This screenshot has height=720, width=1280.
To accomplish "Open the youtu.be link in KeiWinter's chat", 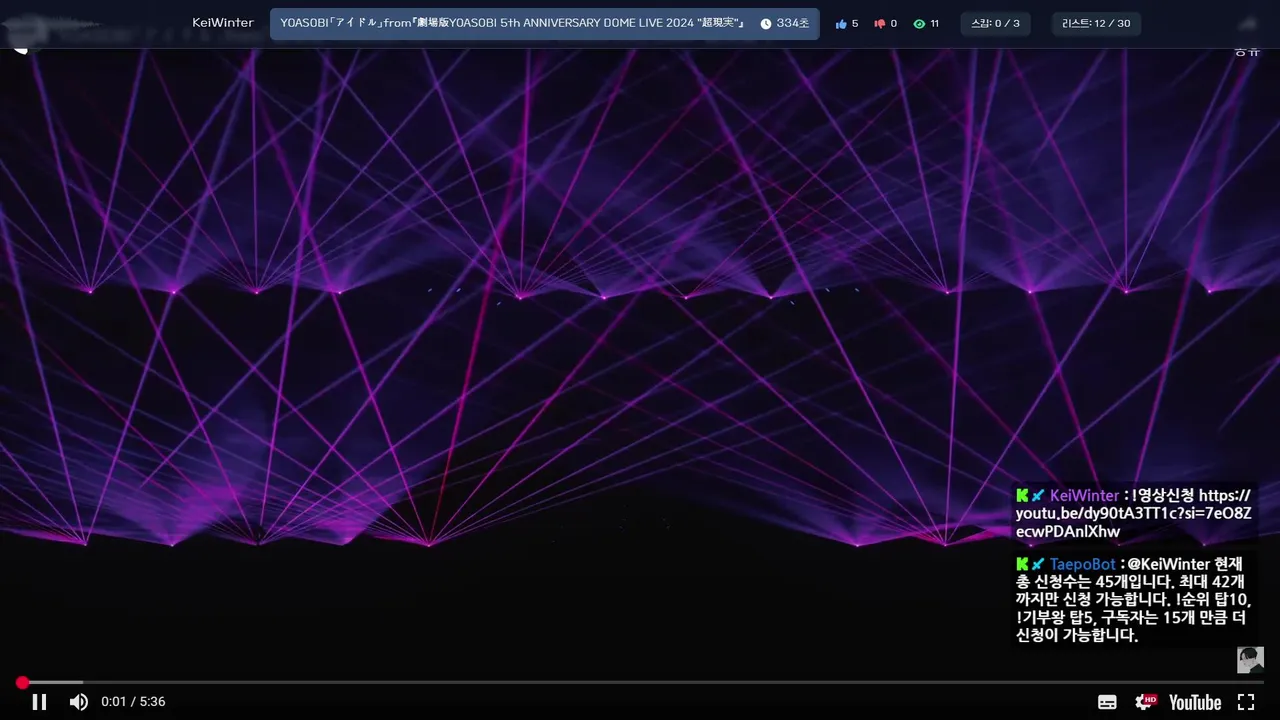I will [x=1133, y=513].
